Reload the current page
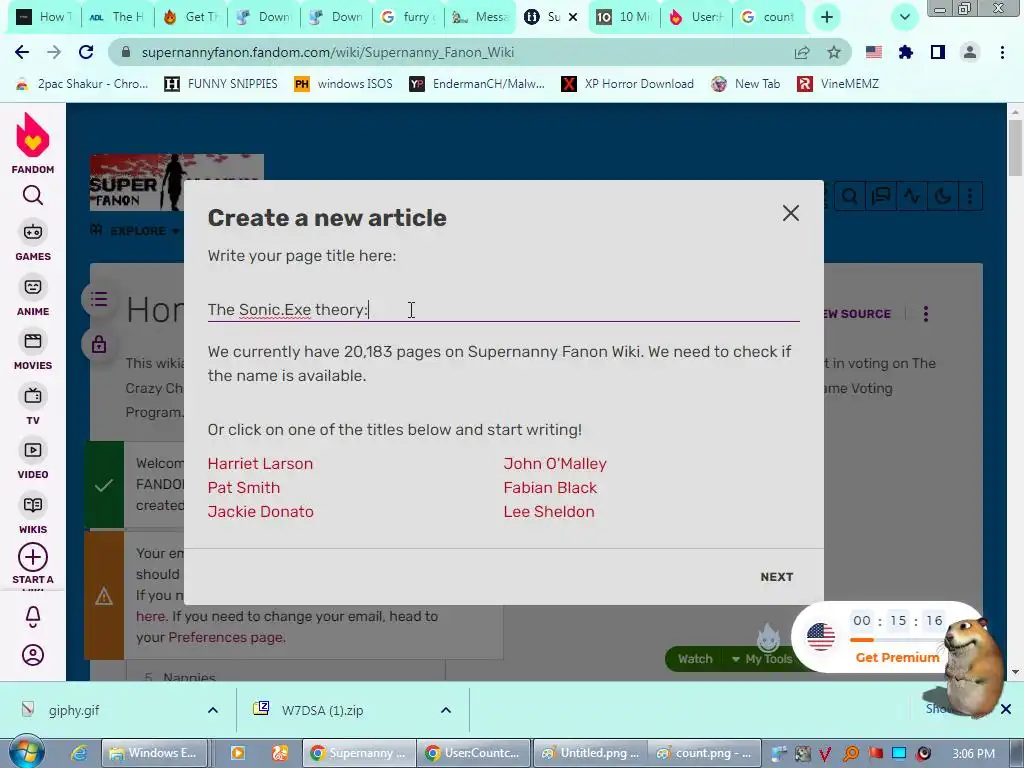 click(86, 52)
